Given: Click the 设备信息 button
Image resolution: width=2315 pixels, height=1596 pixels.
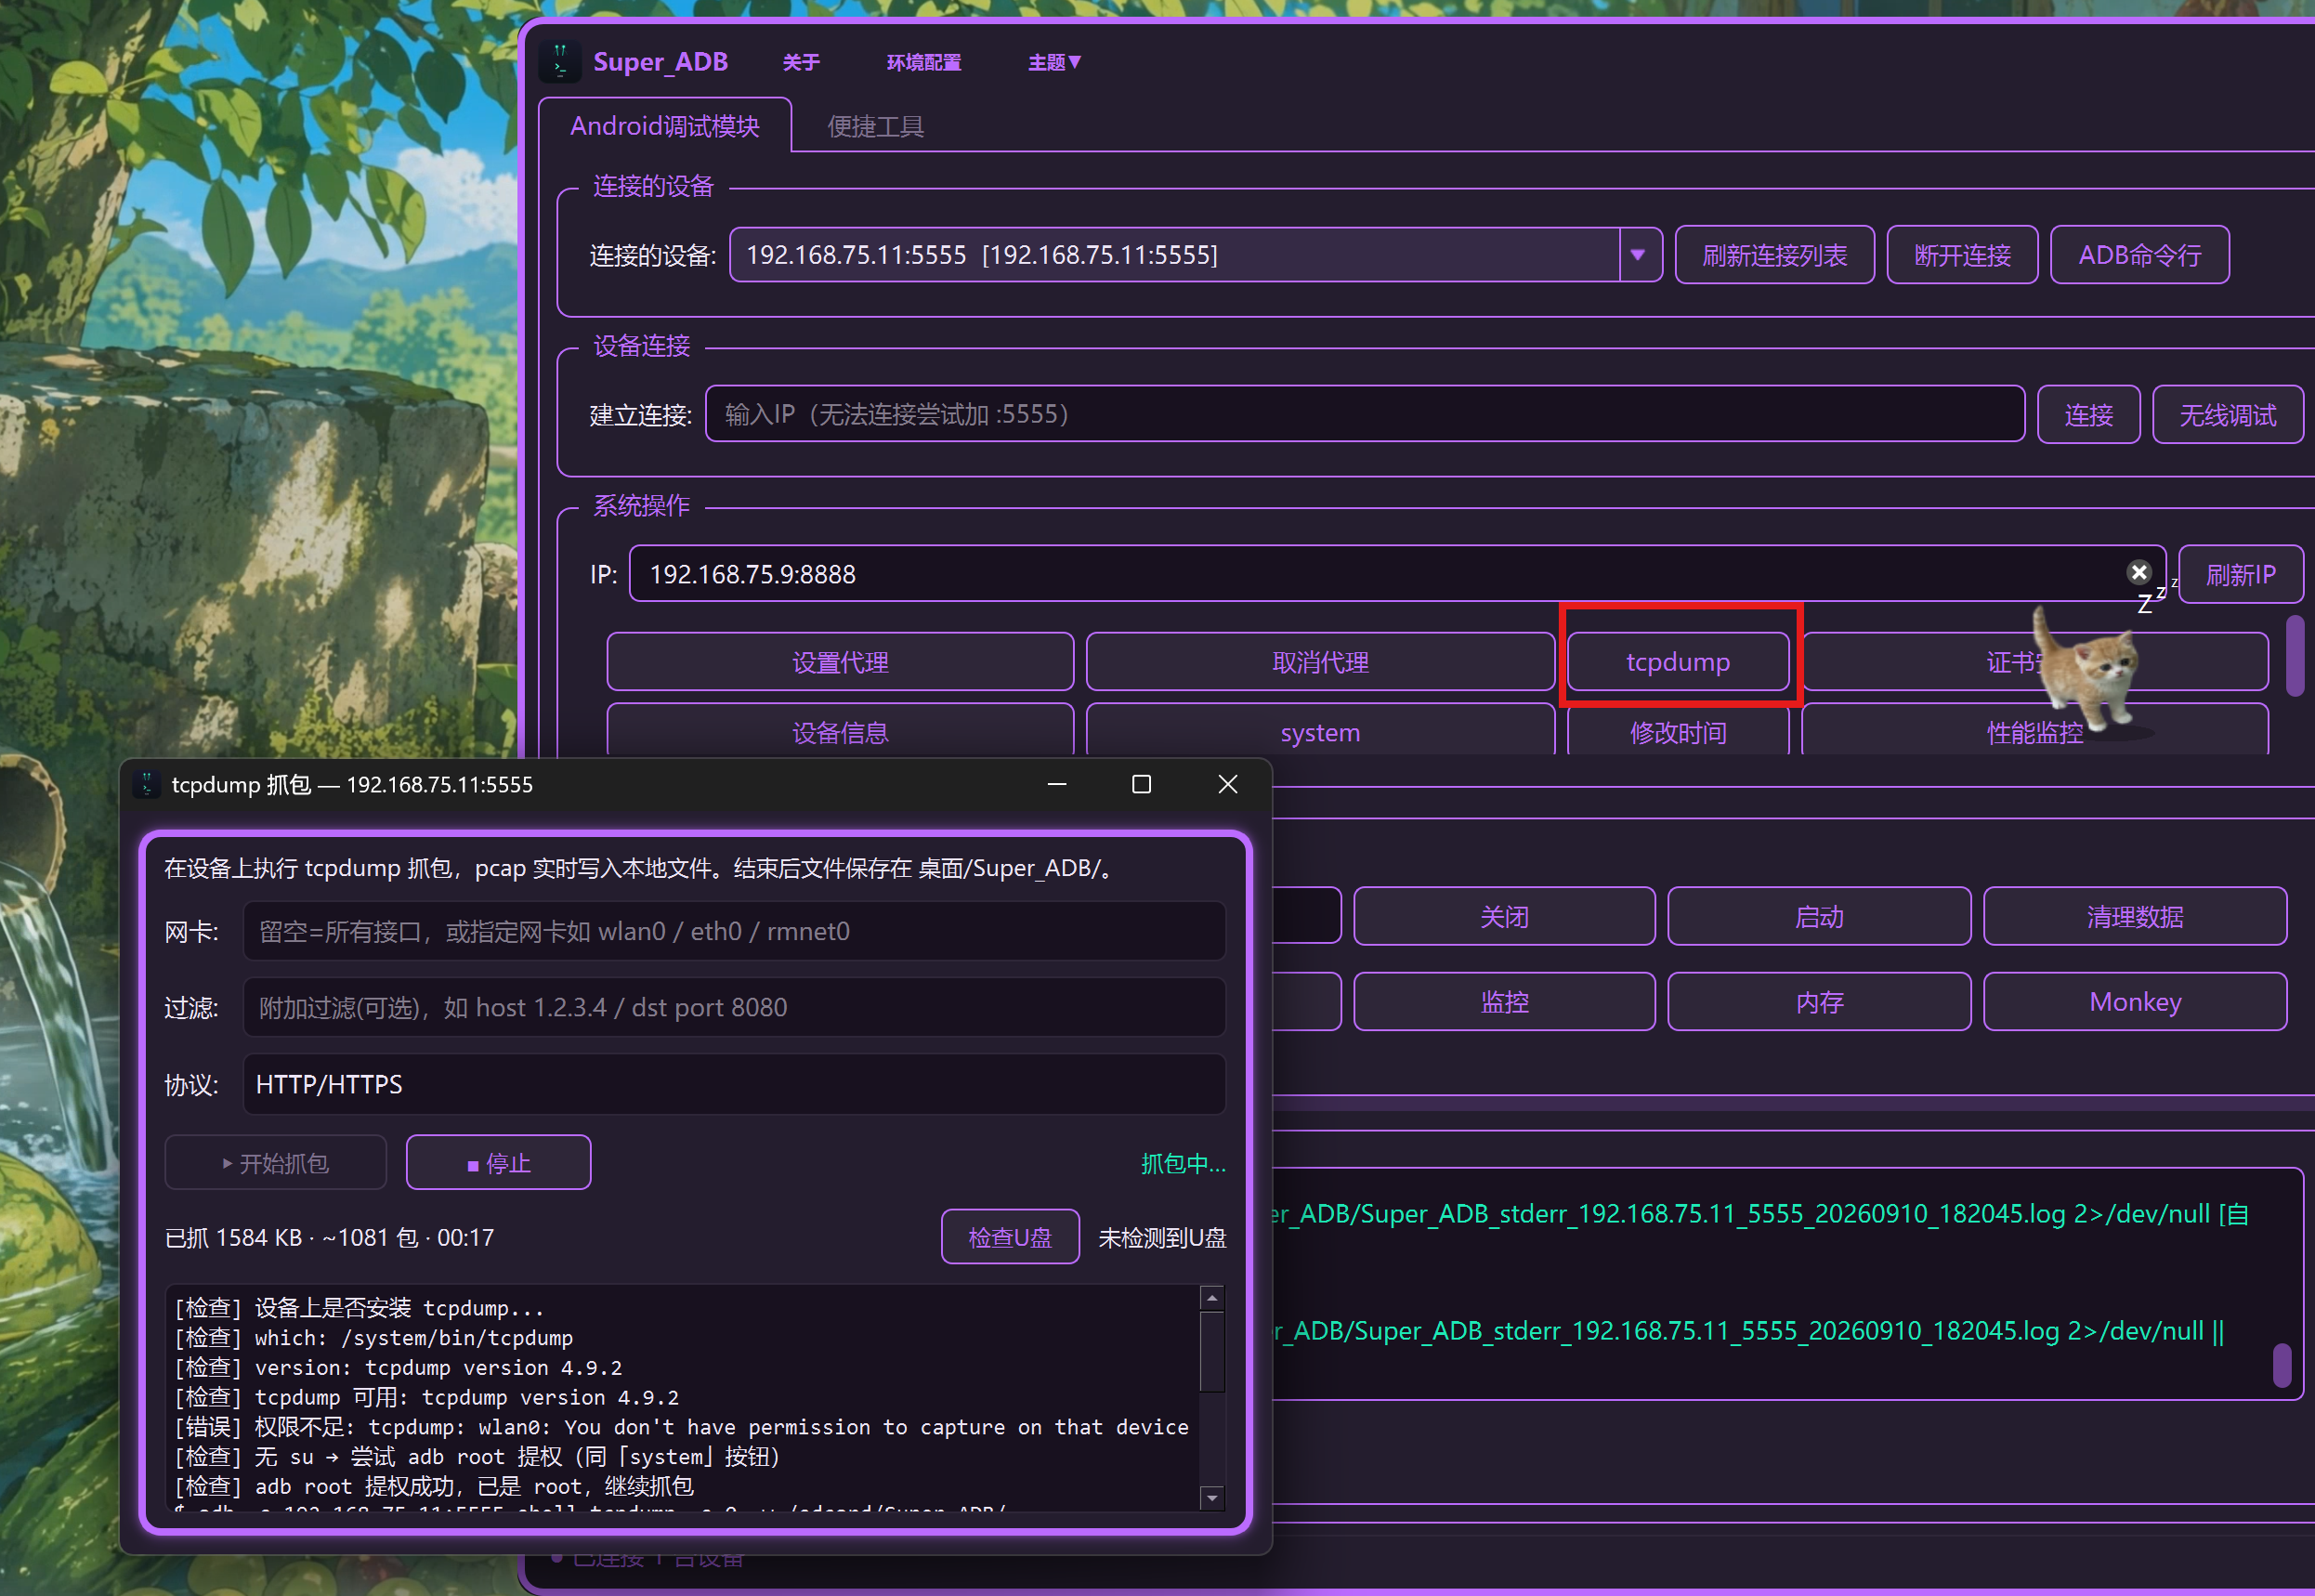Looking at the screenshot, I should click(840, 730).
